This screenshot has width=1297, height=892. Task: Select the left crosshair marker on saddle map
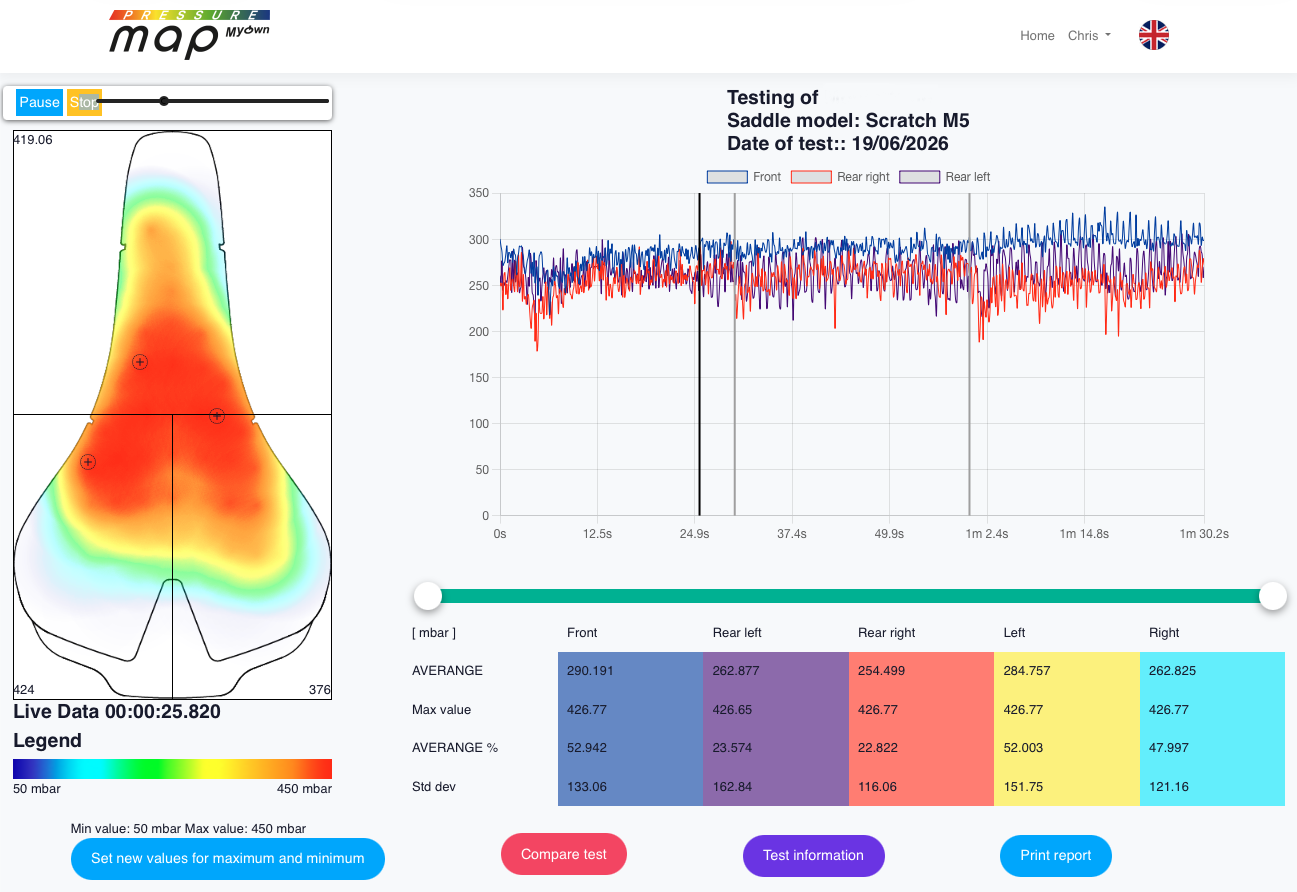88,462
